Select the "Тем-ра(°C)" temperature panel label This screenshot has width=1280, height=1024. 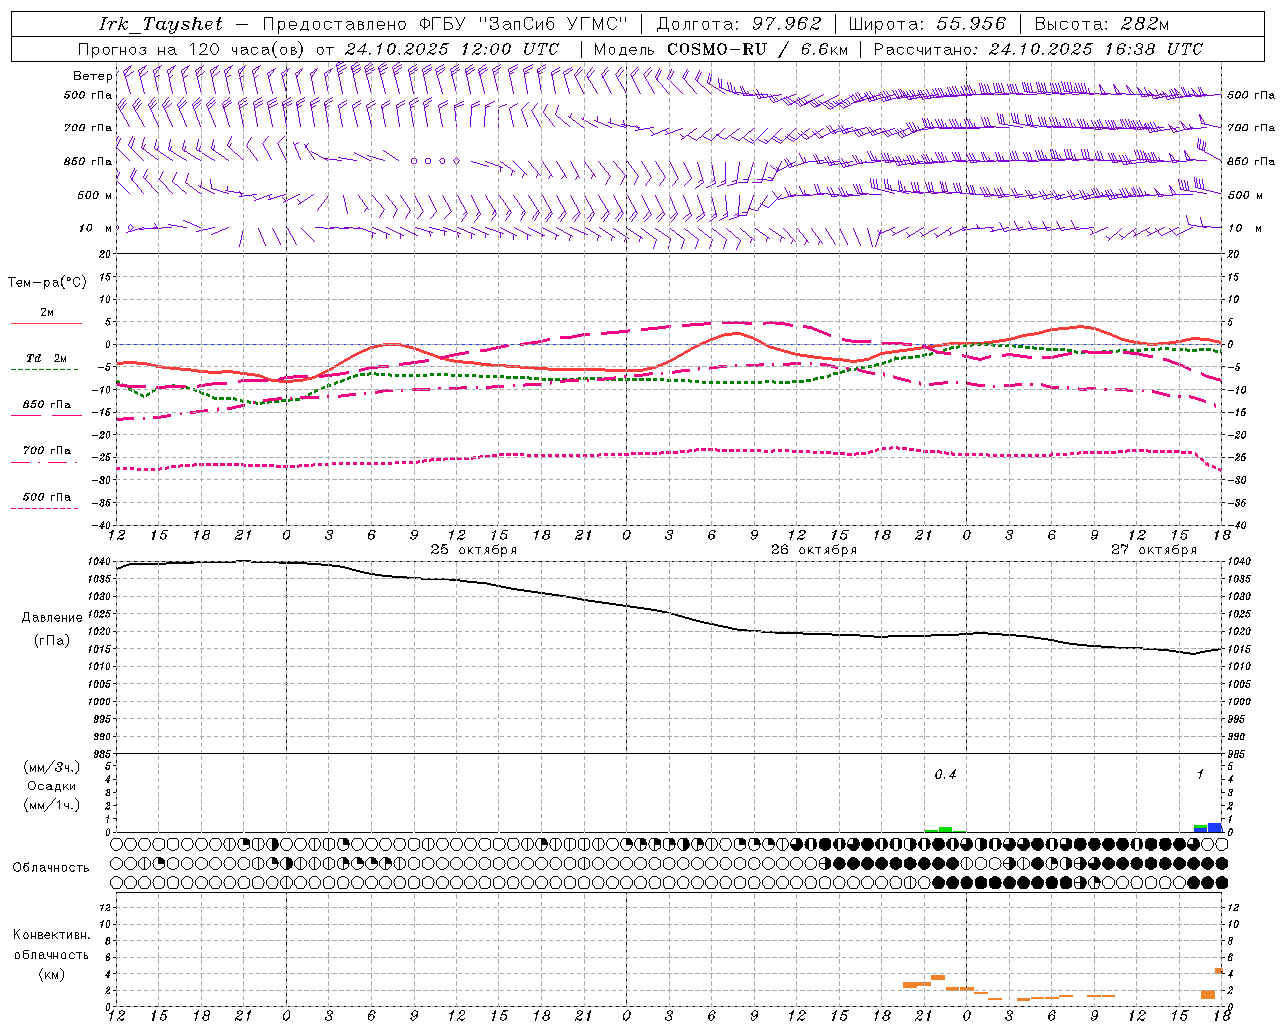47,283
